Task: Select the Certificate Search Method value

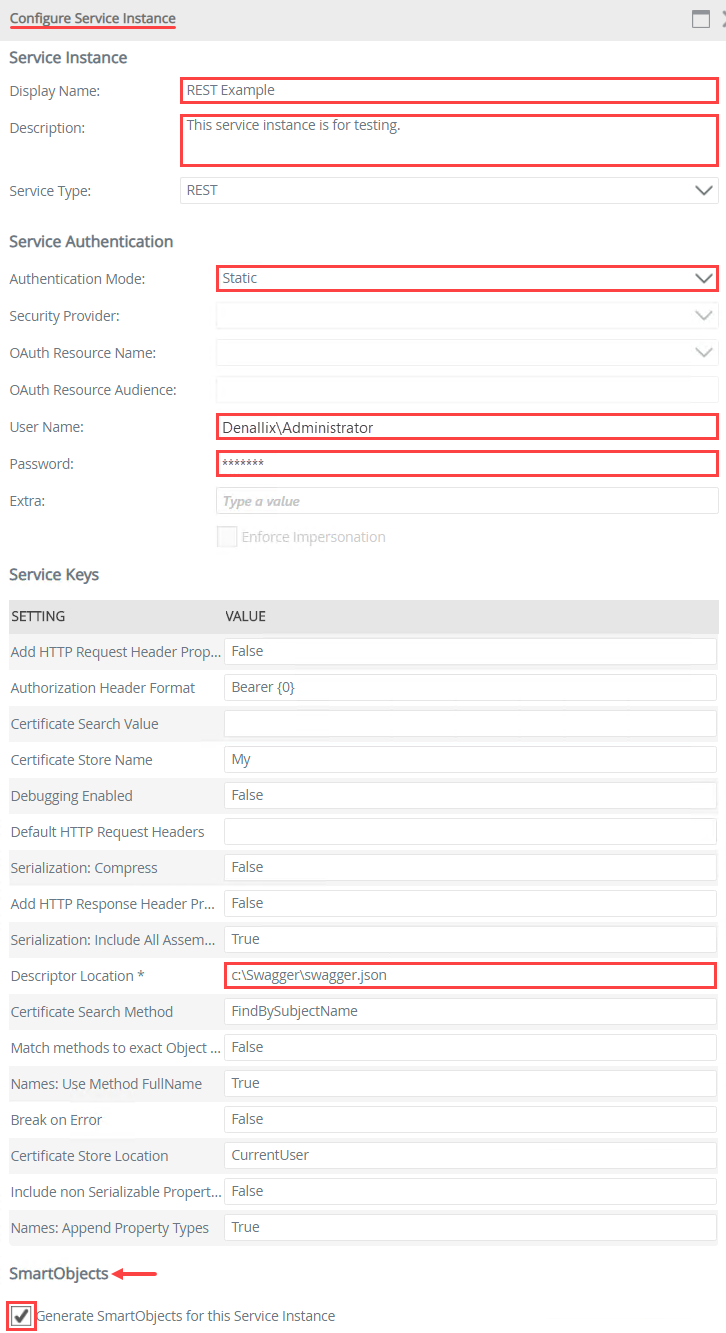Action: click(470, 1011)
